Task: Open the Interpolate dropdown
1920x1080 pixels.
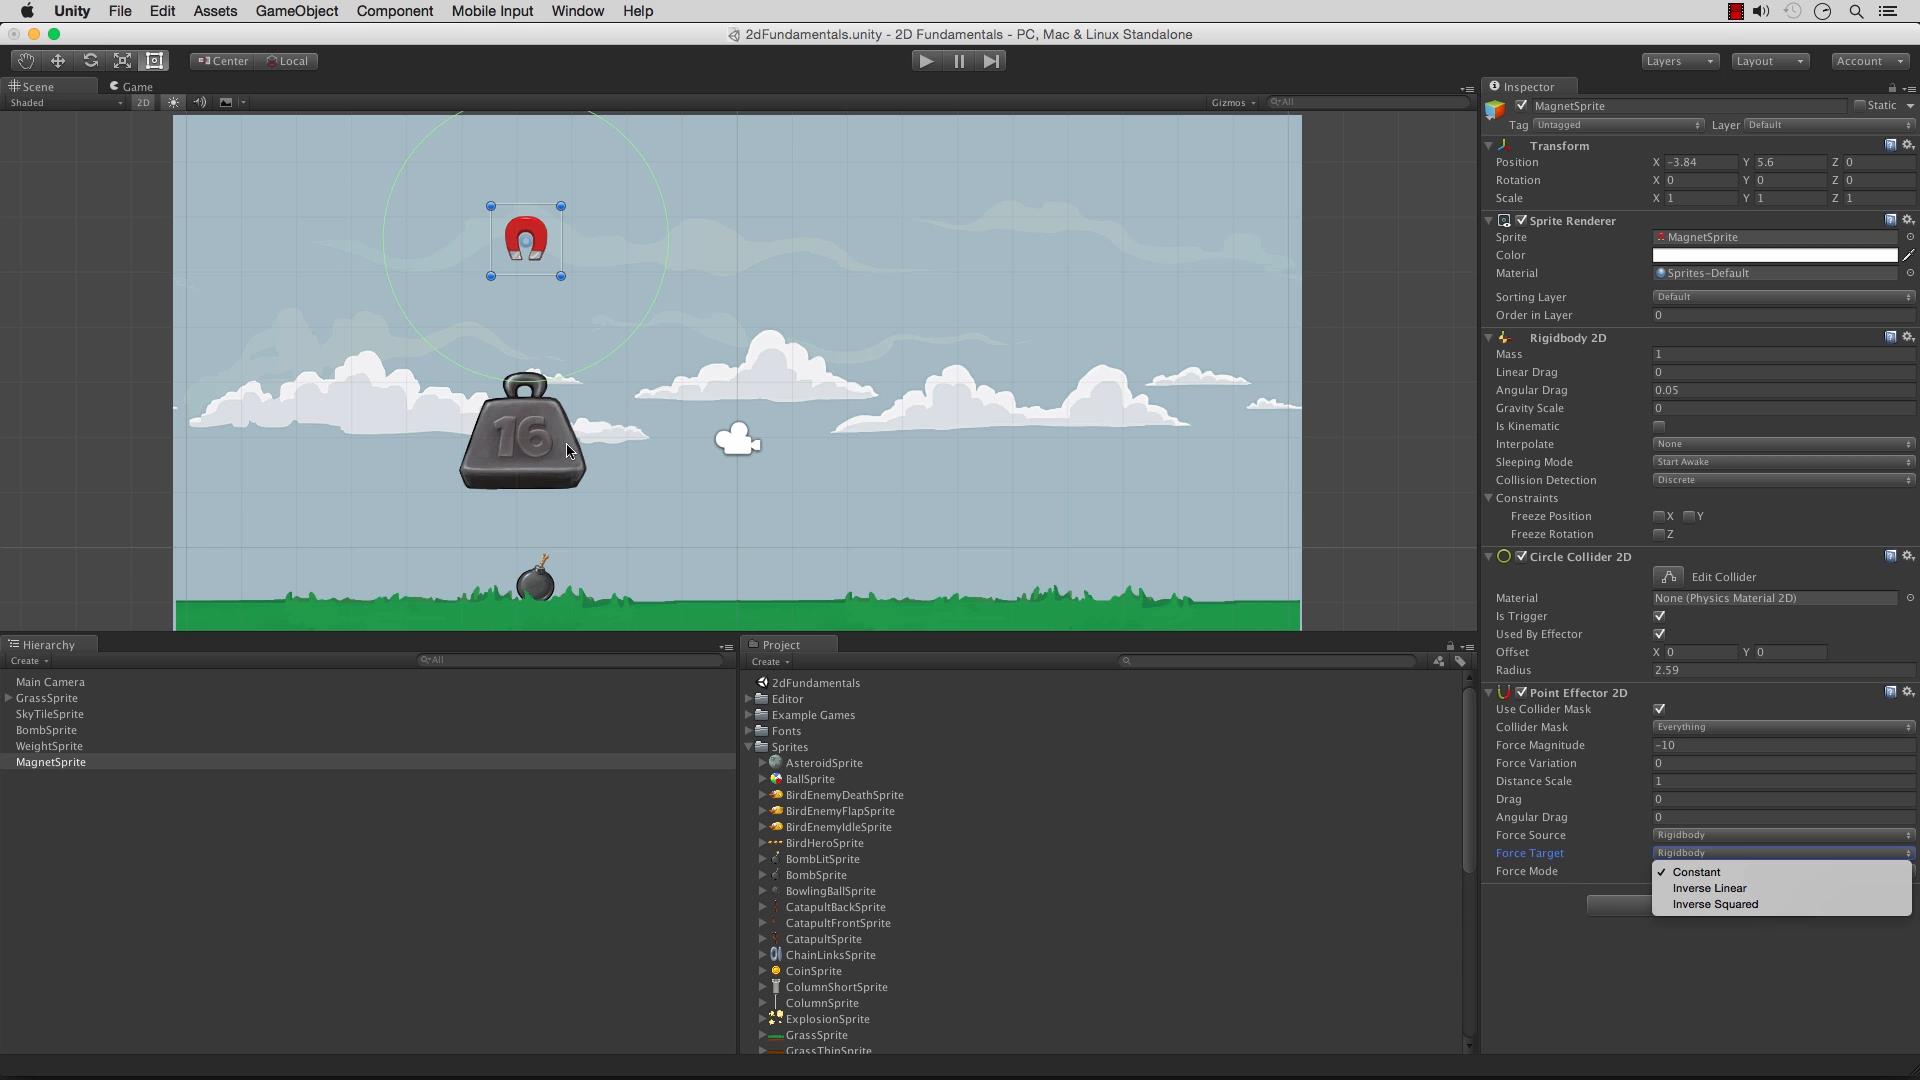Action: click(1783, 444)
